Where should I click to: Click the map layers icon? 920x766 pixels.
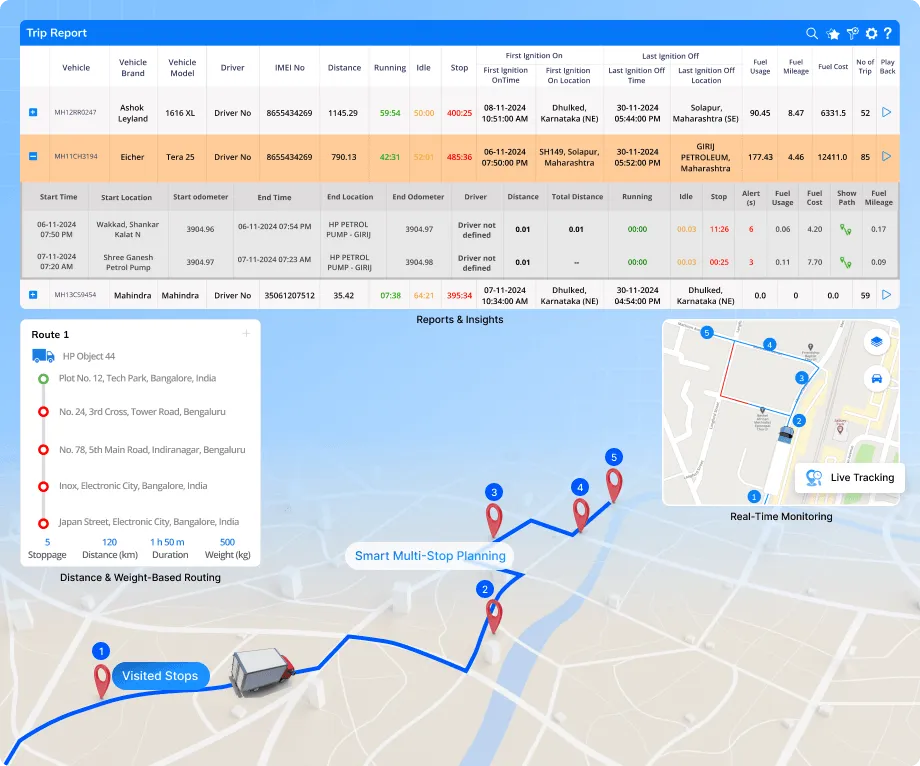click(876, 342)
